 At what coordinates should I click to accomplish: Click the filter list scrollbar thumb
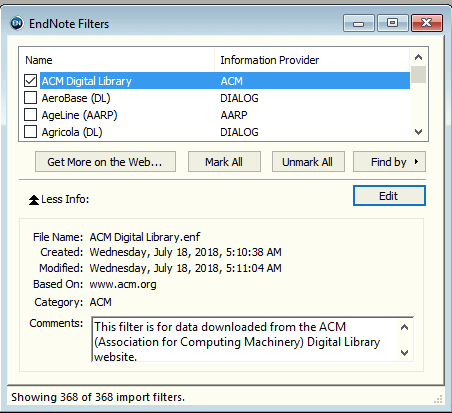click(418, 74)
